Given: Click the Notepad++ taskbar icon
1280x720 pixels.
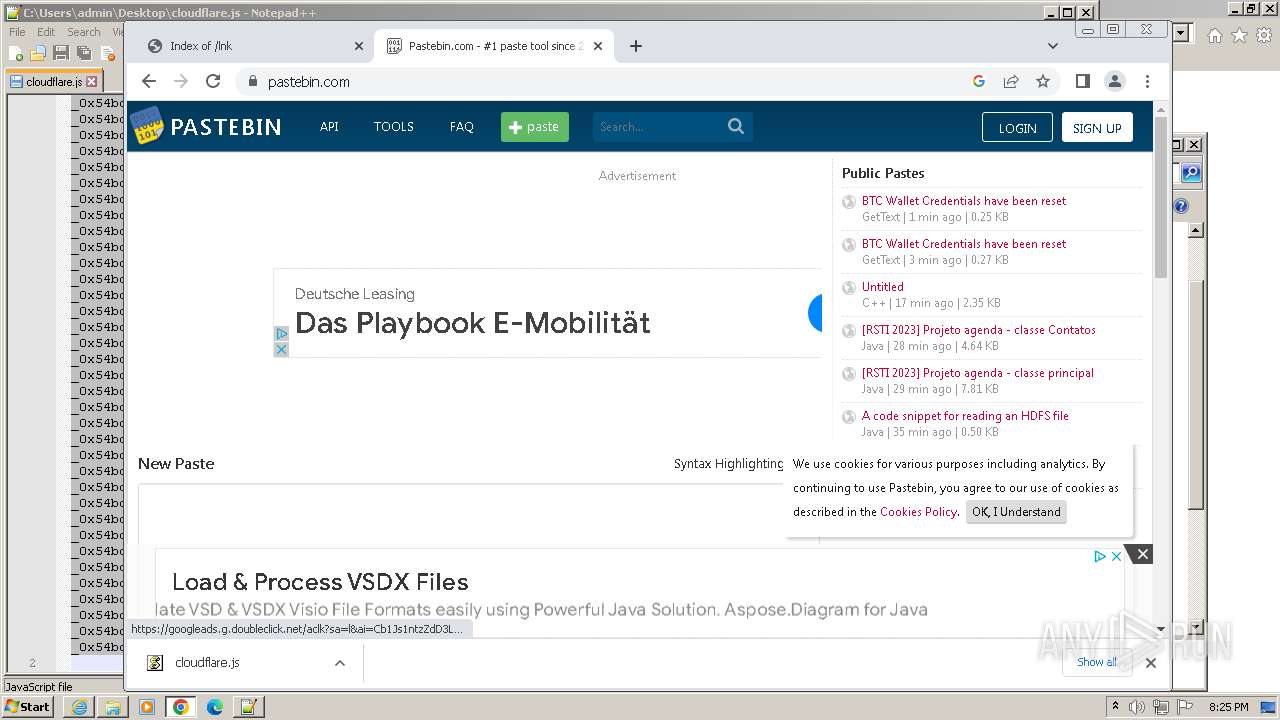Looking at the screenshot, I should (248, 707).
